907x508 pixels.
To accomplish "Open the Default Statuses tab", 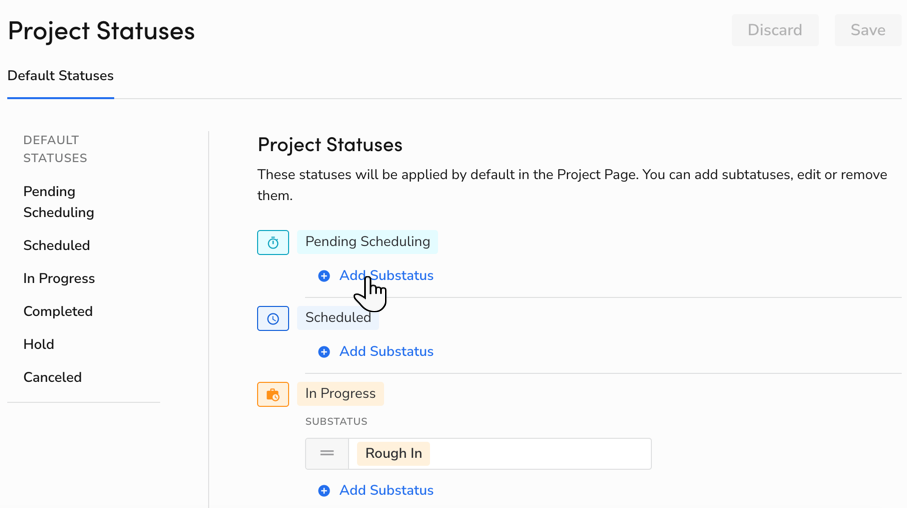I will pyautogui.click(x=60, y=76).
